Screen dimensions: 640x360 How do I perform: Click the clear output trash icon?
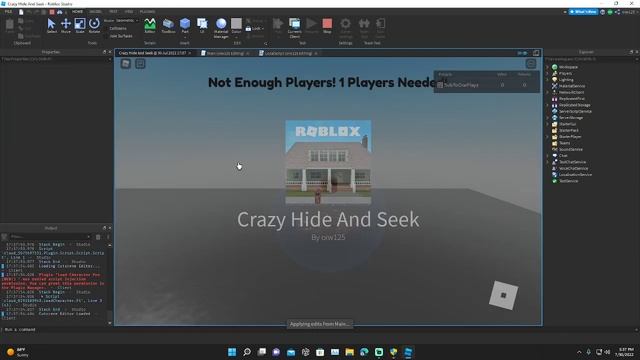click(x=98, y=237)
